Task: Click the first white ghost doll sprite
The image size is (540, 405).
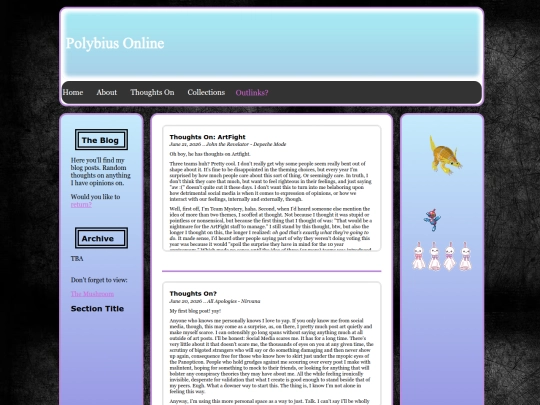Action: point(419,256)
